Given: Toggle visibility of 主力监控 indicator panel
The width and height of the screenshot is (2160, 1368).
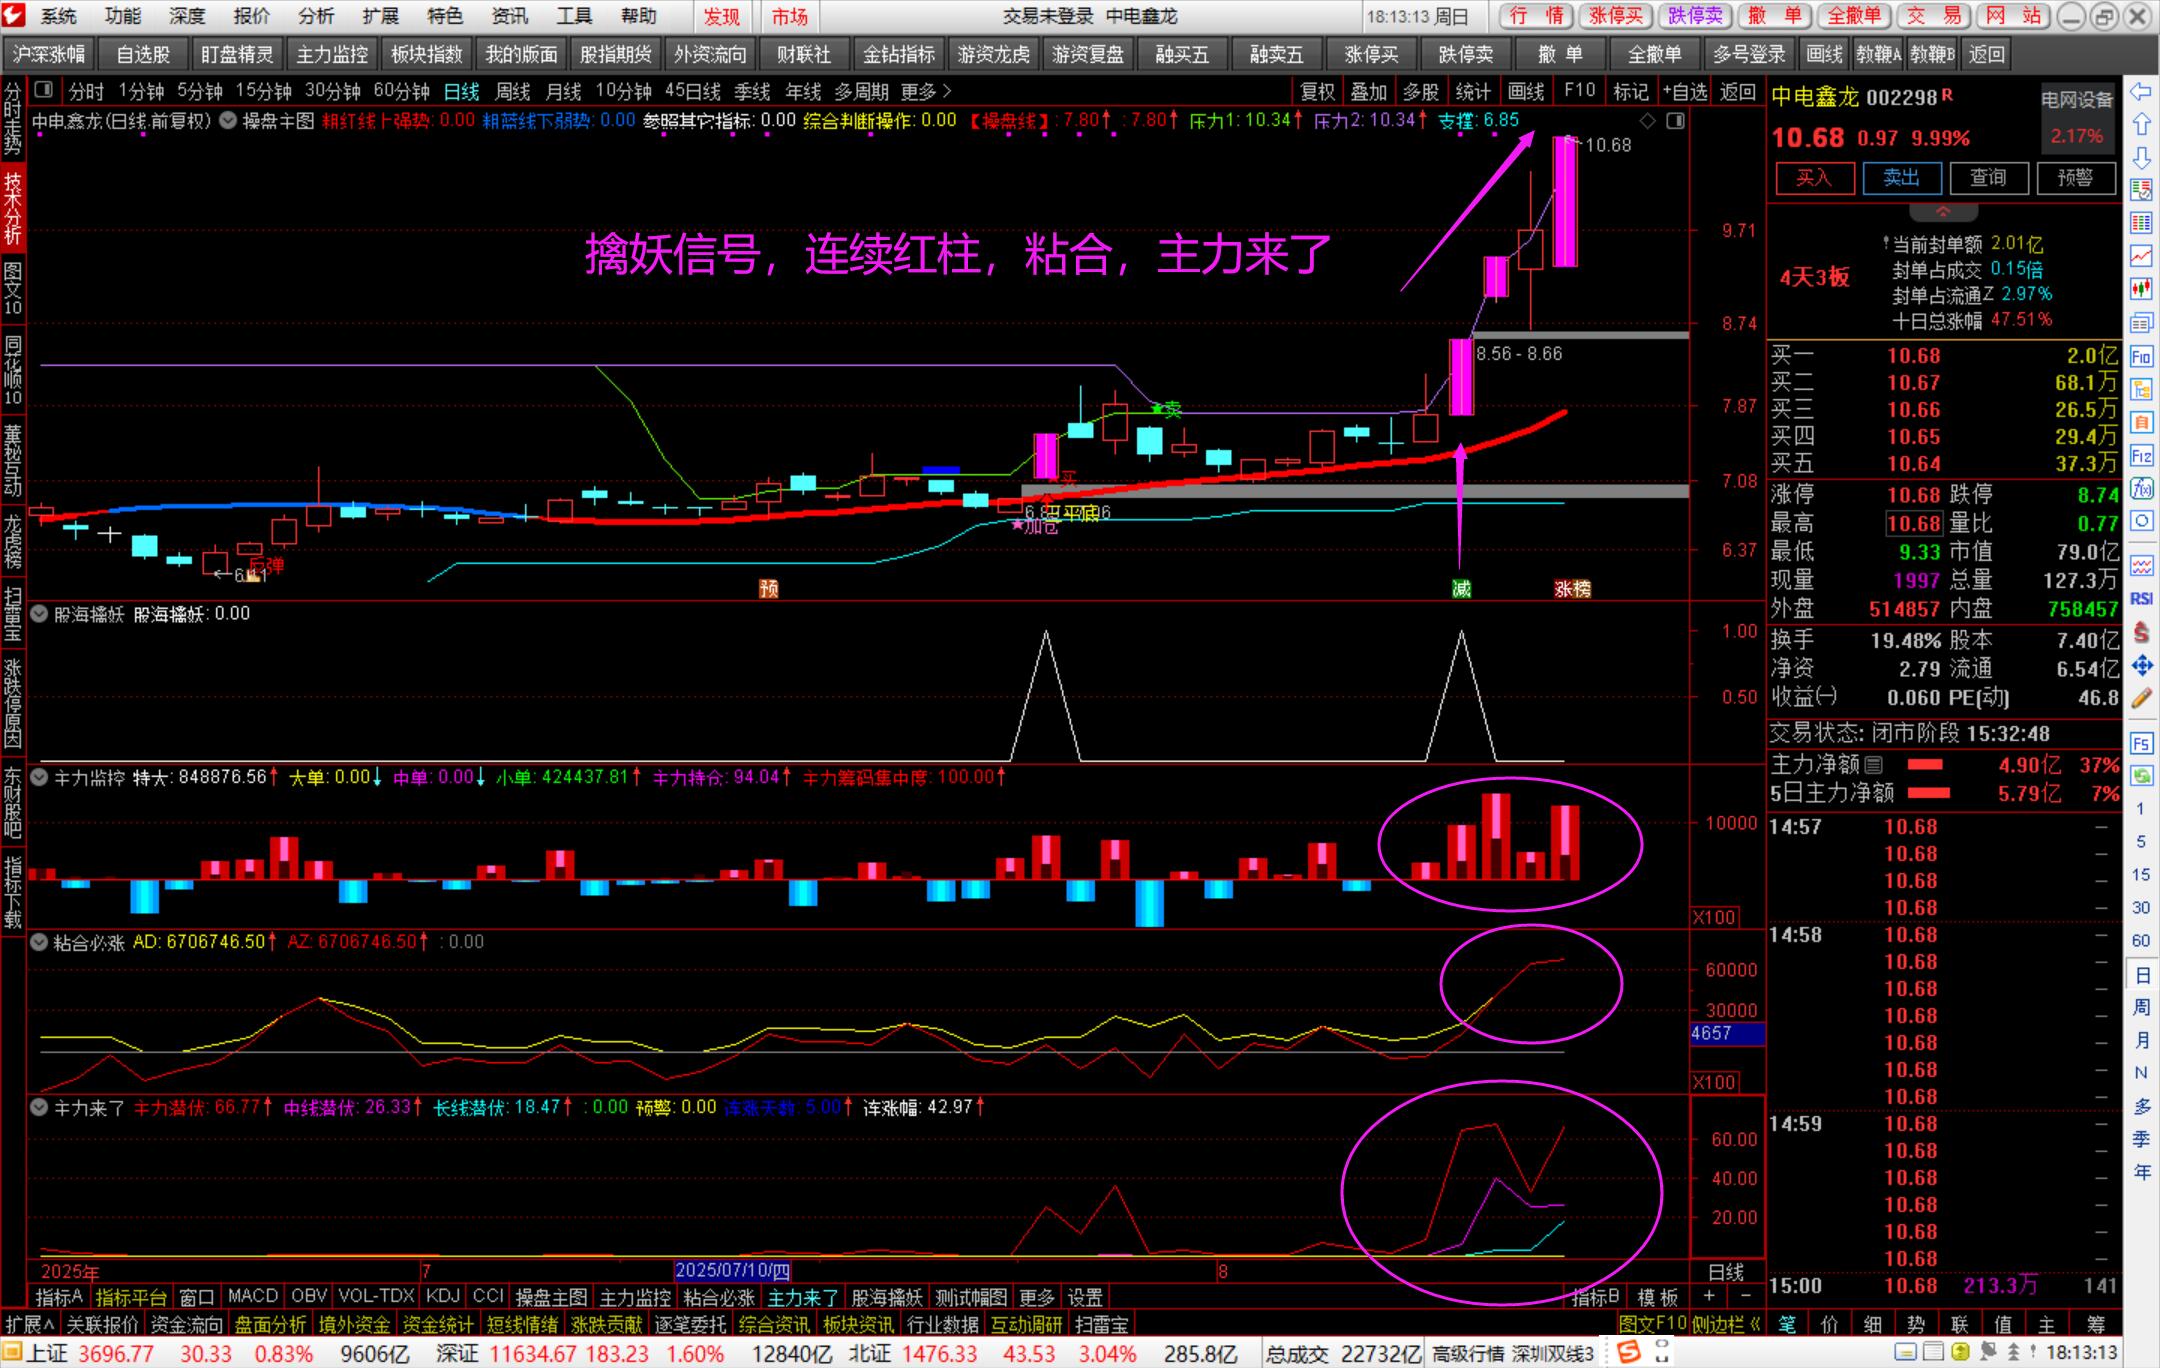Looking at the screenshot, I should [39, 777].
